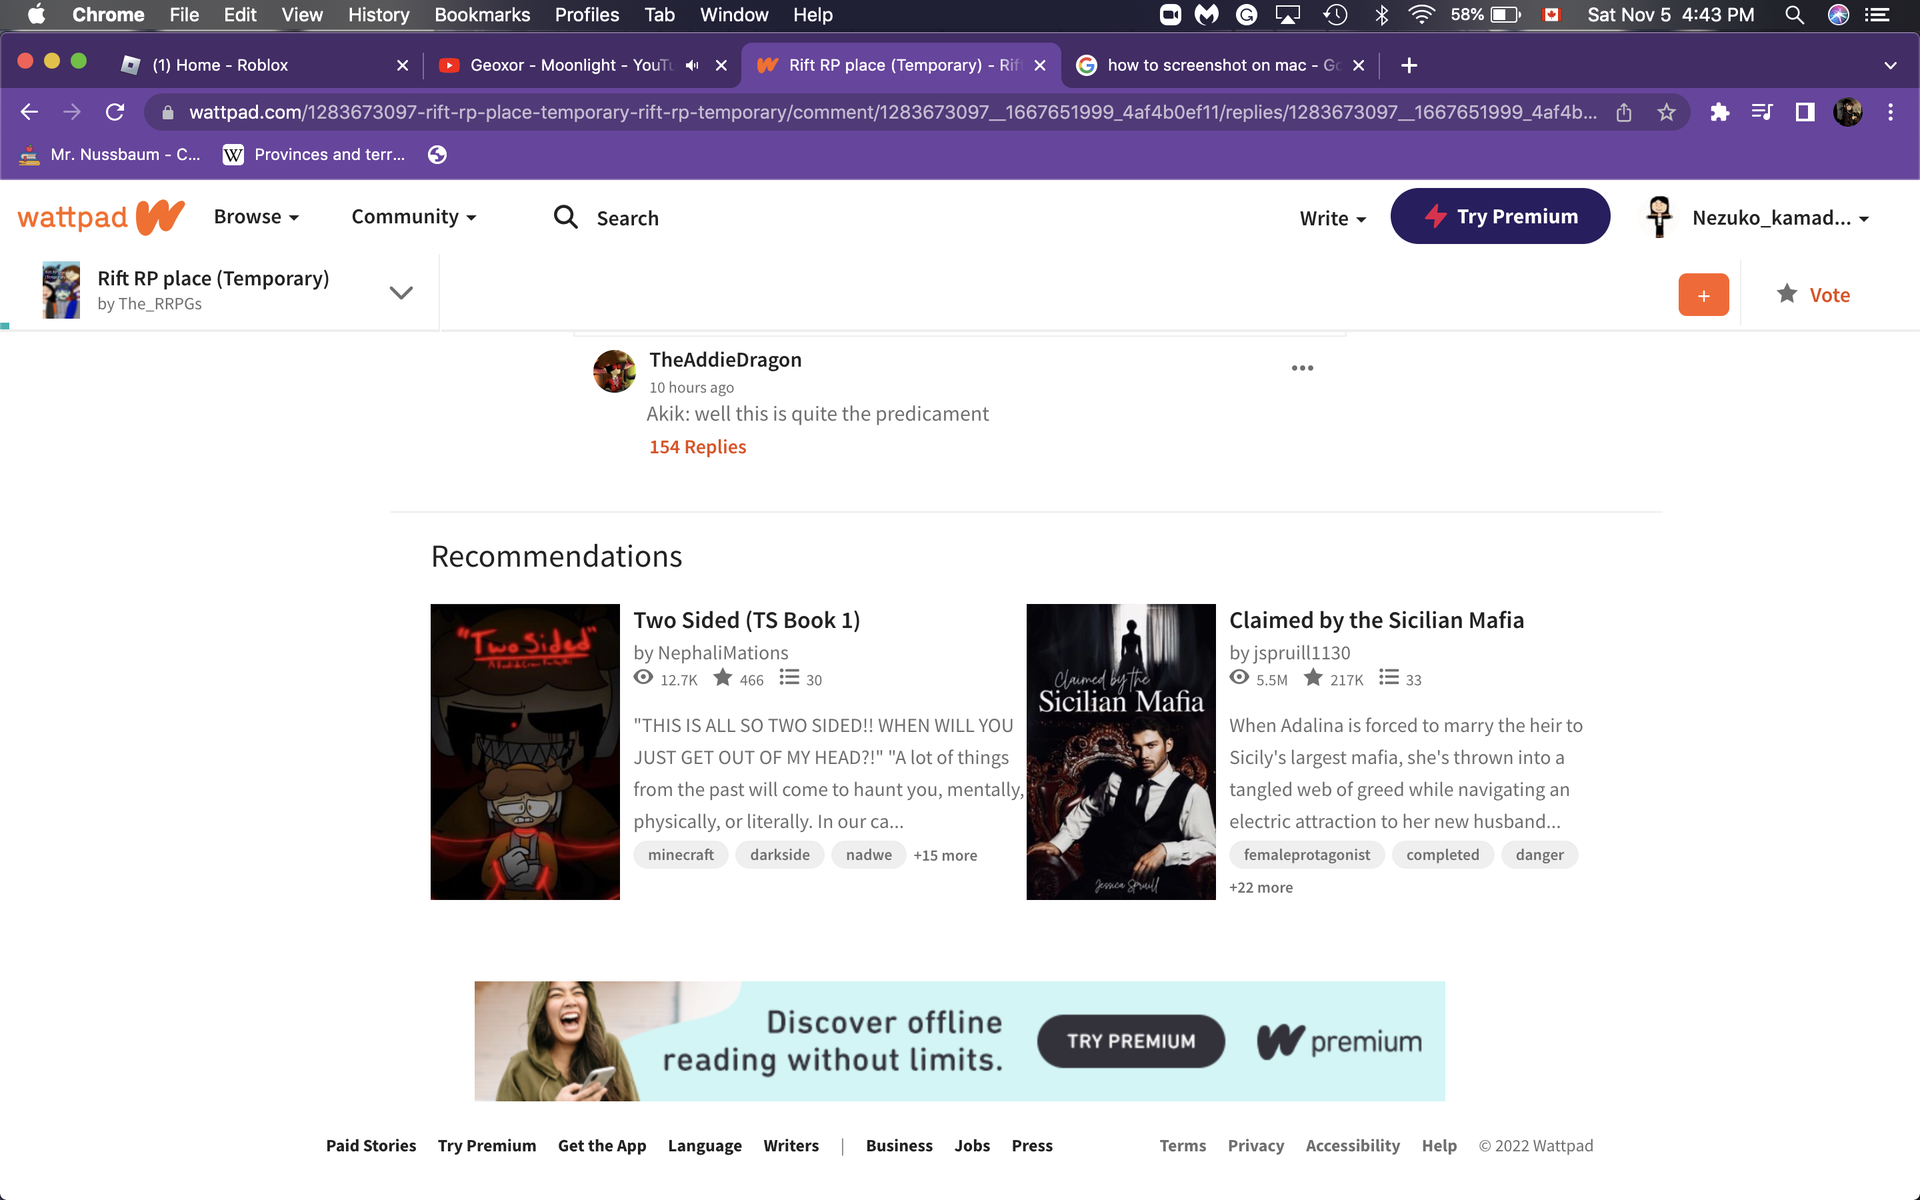Image resolution: width=1920 pixels, height=1200 pixels.
Task: Reload the page with the refresh icon
Action: pos(115,112)
